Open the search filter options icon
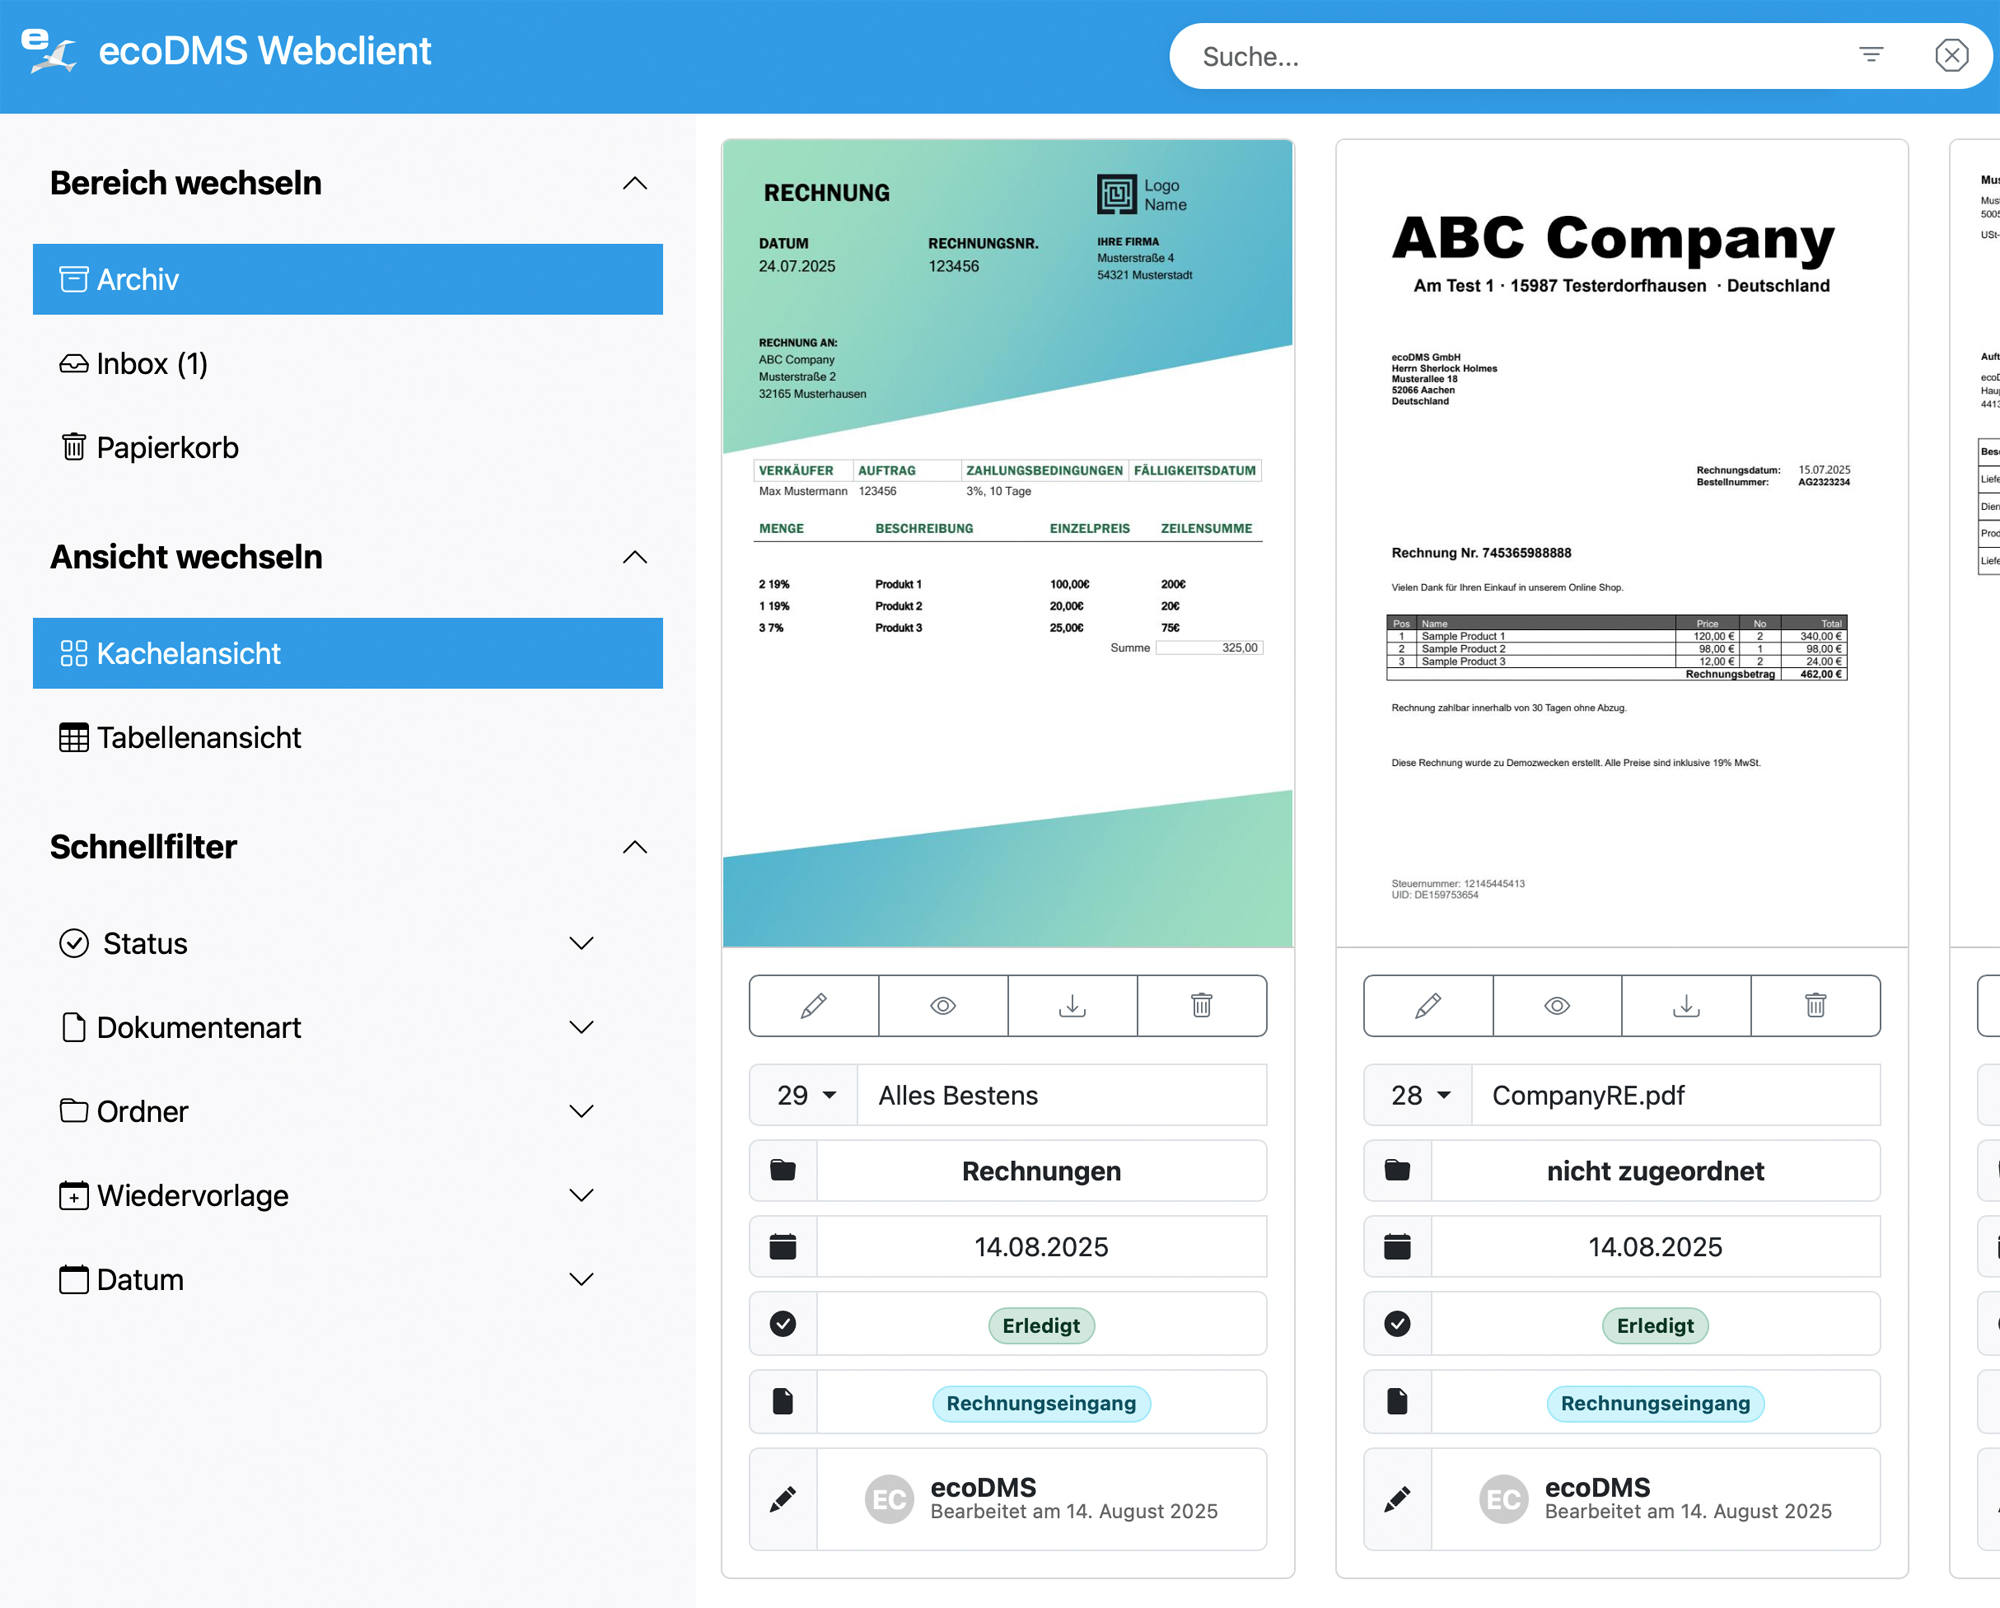This screenshot has width=2000, height=1608. point(1871,55)
